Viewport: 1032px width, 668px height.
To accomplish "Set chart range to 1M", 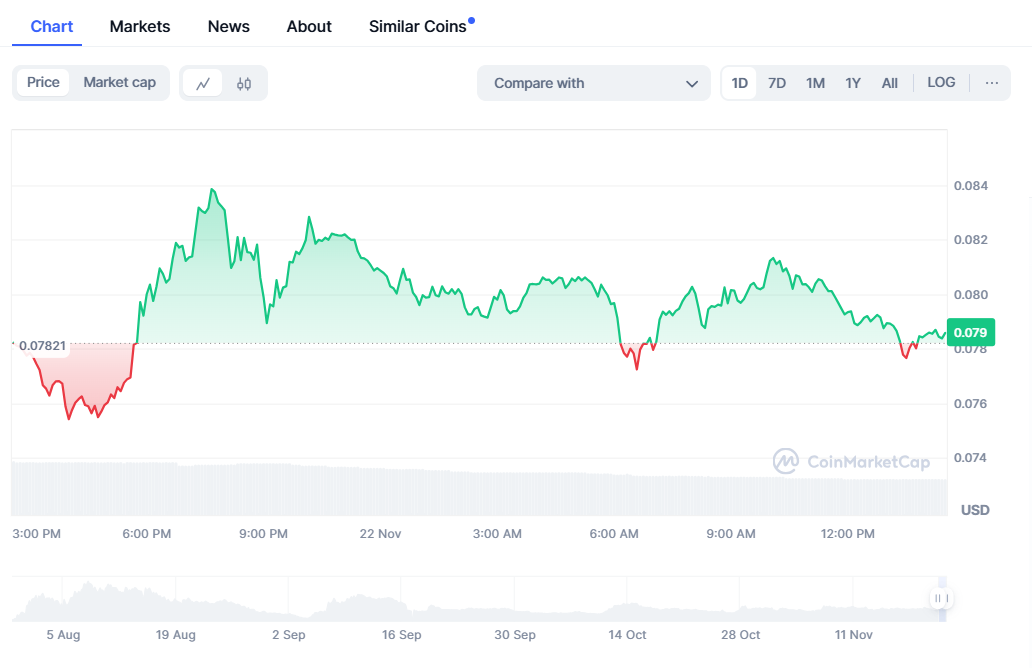I will click(x=815, y=83).
